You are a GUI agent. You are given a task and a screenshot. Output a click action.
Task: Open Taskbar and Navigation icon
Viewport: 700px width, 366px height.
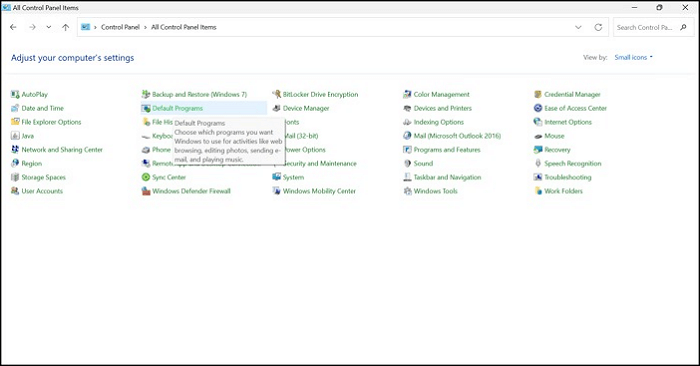point(407,177)
